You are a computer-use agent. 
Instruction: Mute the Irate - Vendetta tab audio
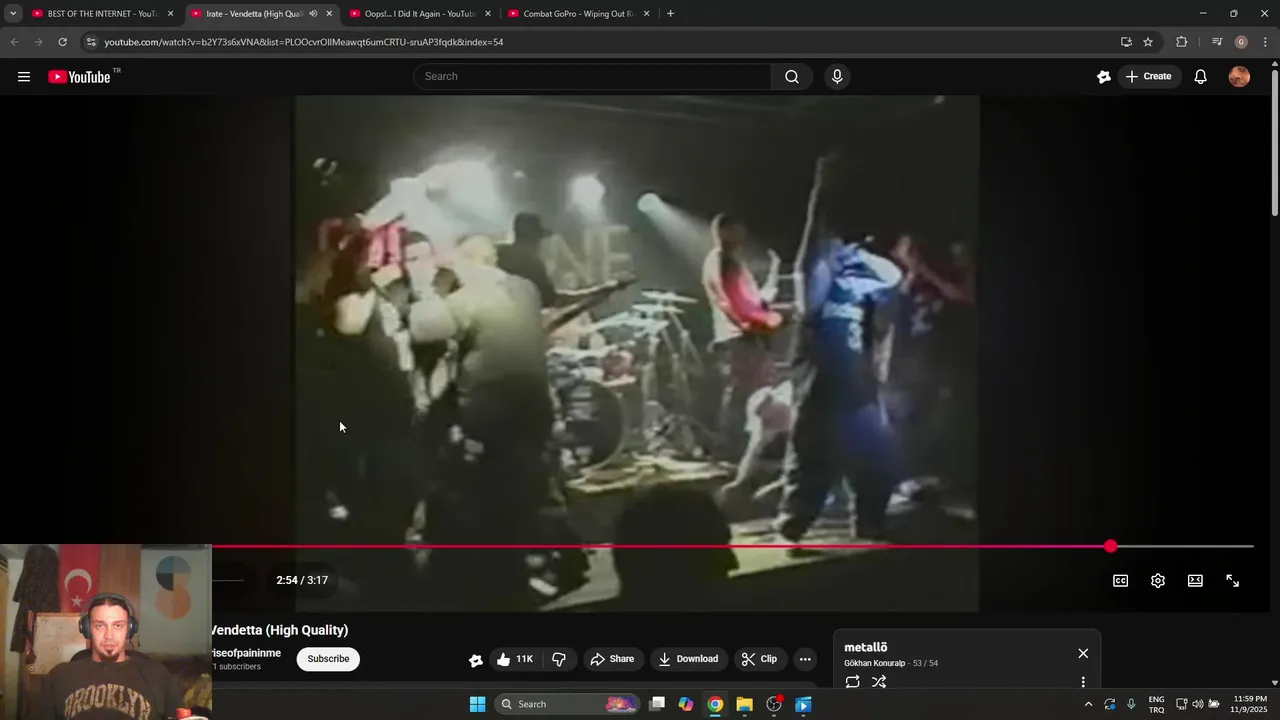313,14
